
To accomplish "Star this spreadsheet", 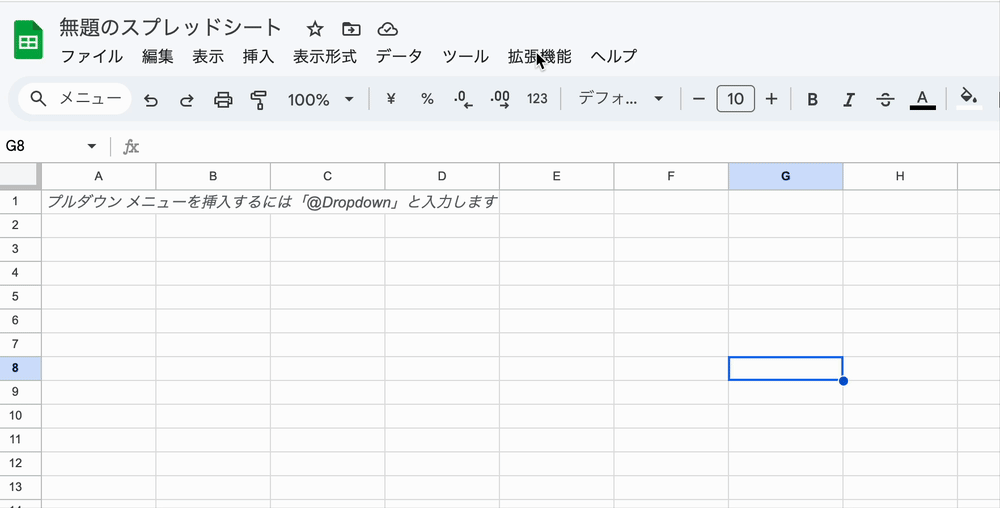I will tap(315, 29).
